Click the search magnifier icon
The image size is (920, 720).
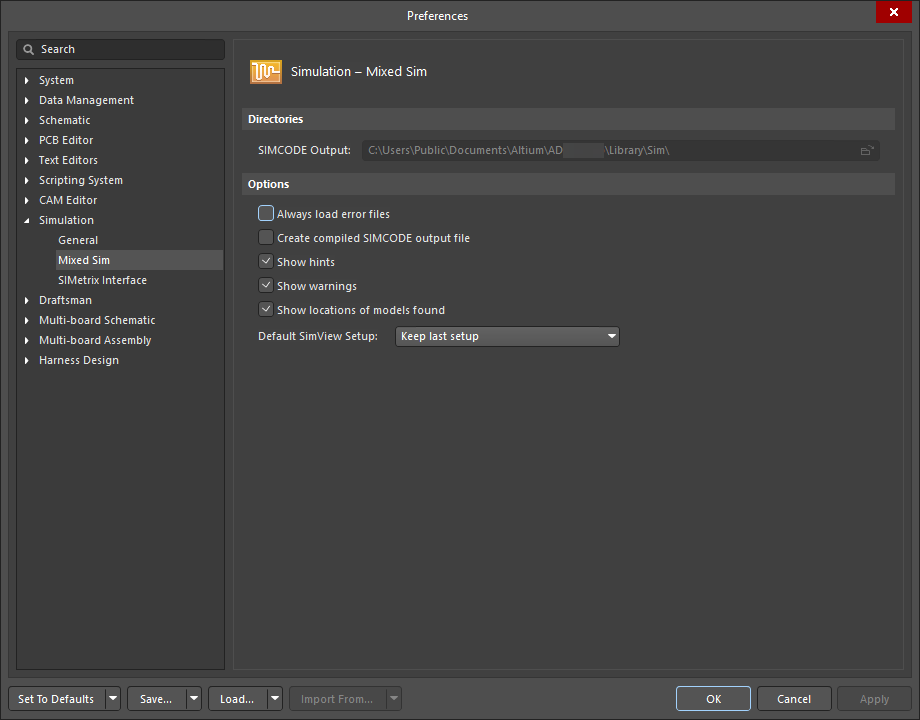click(31, 48)
